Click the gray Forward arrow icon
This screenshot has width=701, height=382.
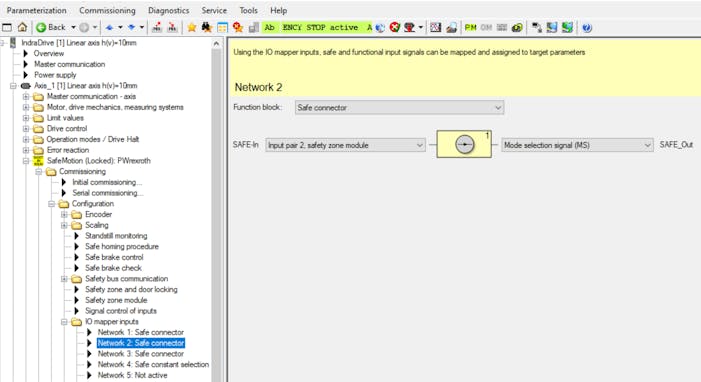coord(84,27)
